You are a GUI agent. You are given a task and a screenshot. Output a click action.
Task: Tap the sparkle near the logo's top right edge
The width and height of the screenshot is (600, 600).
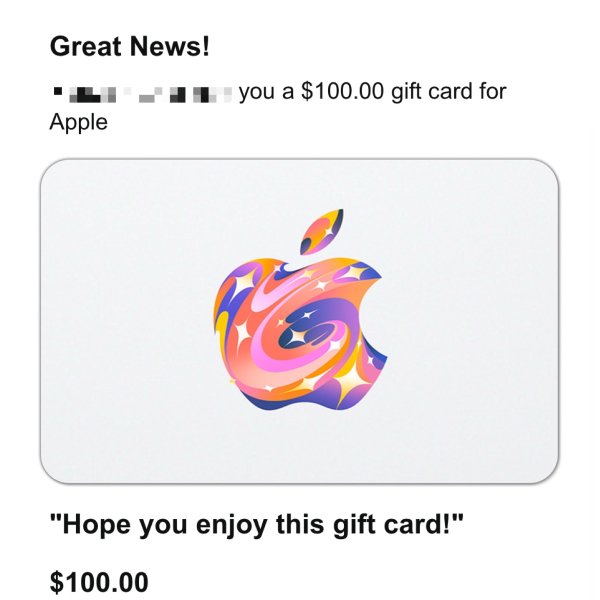click(x=356, y=272)
